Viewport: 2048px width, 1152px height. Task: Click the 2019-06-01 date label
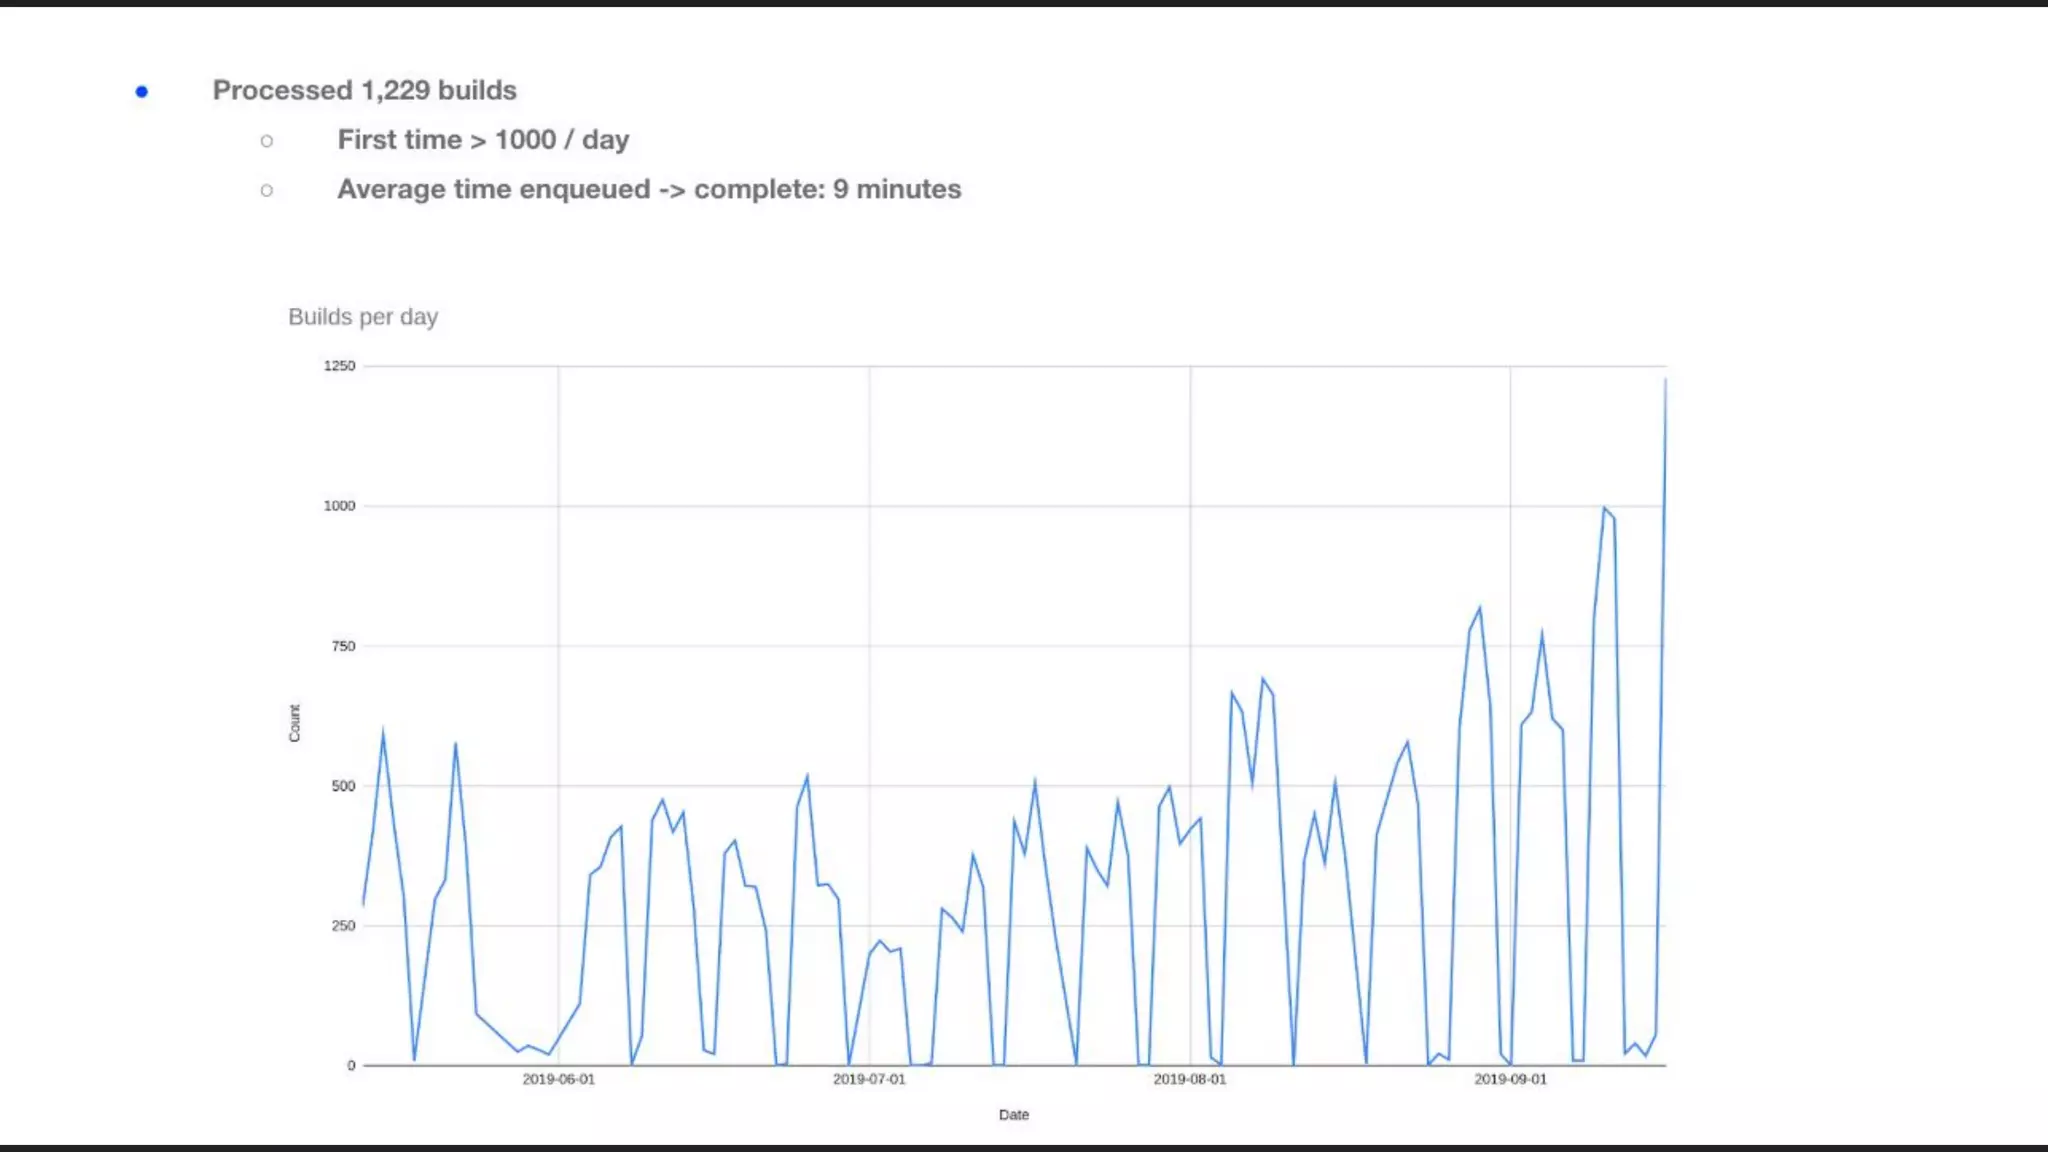click(x=558, y=1080)
